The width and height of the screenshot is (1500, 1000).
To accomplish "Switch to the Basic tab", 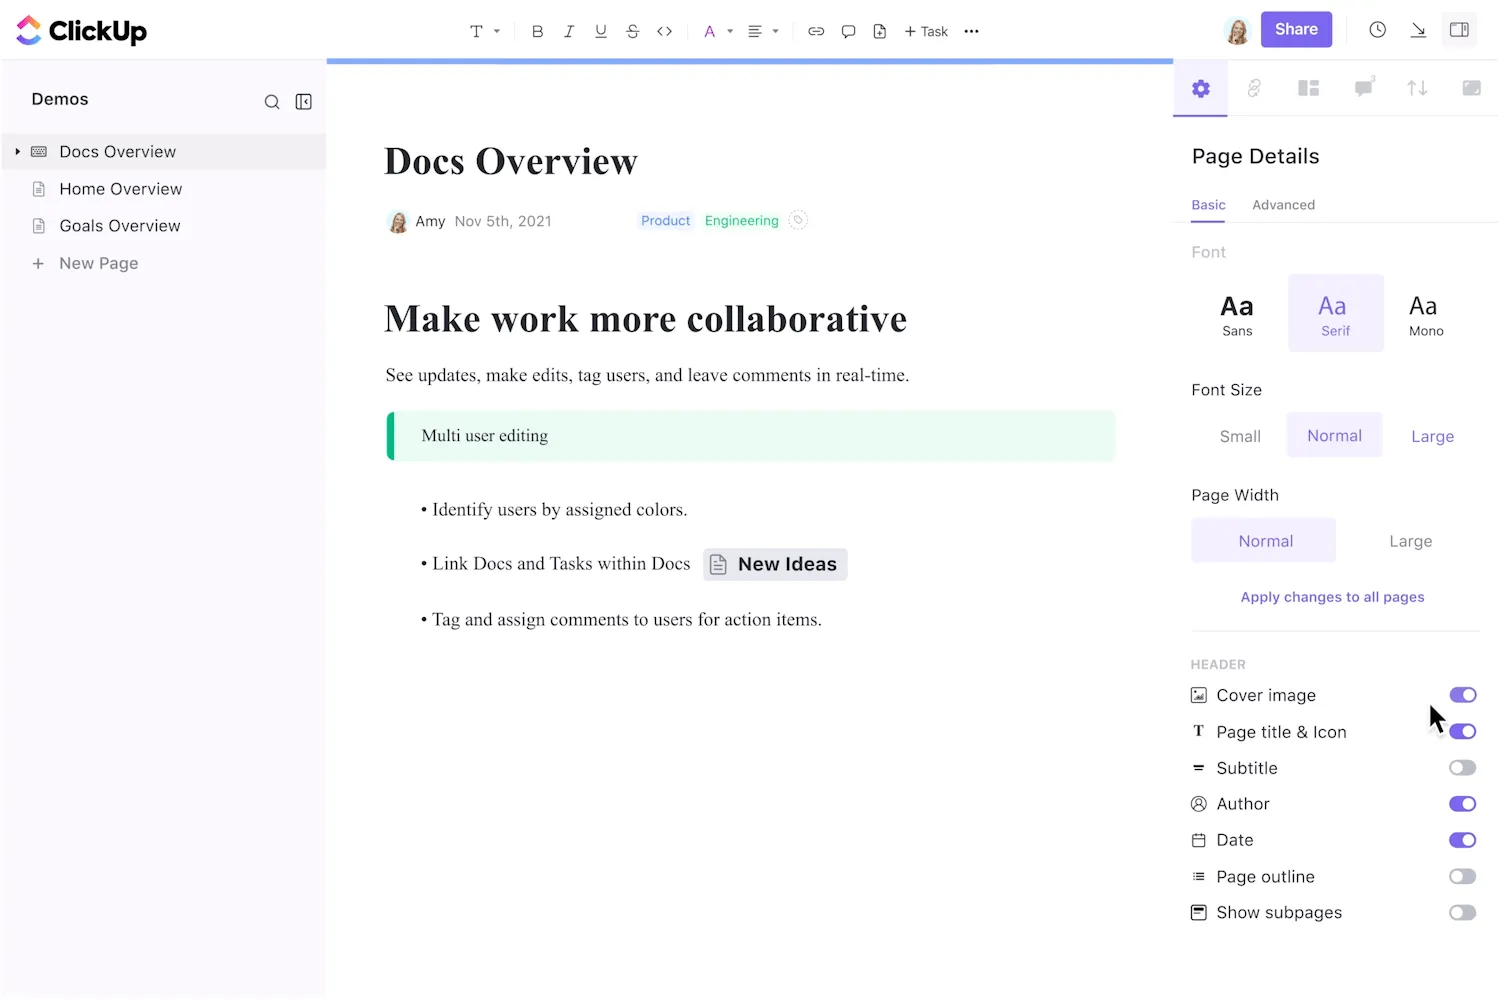I will point(1208,205).
